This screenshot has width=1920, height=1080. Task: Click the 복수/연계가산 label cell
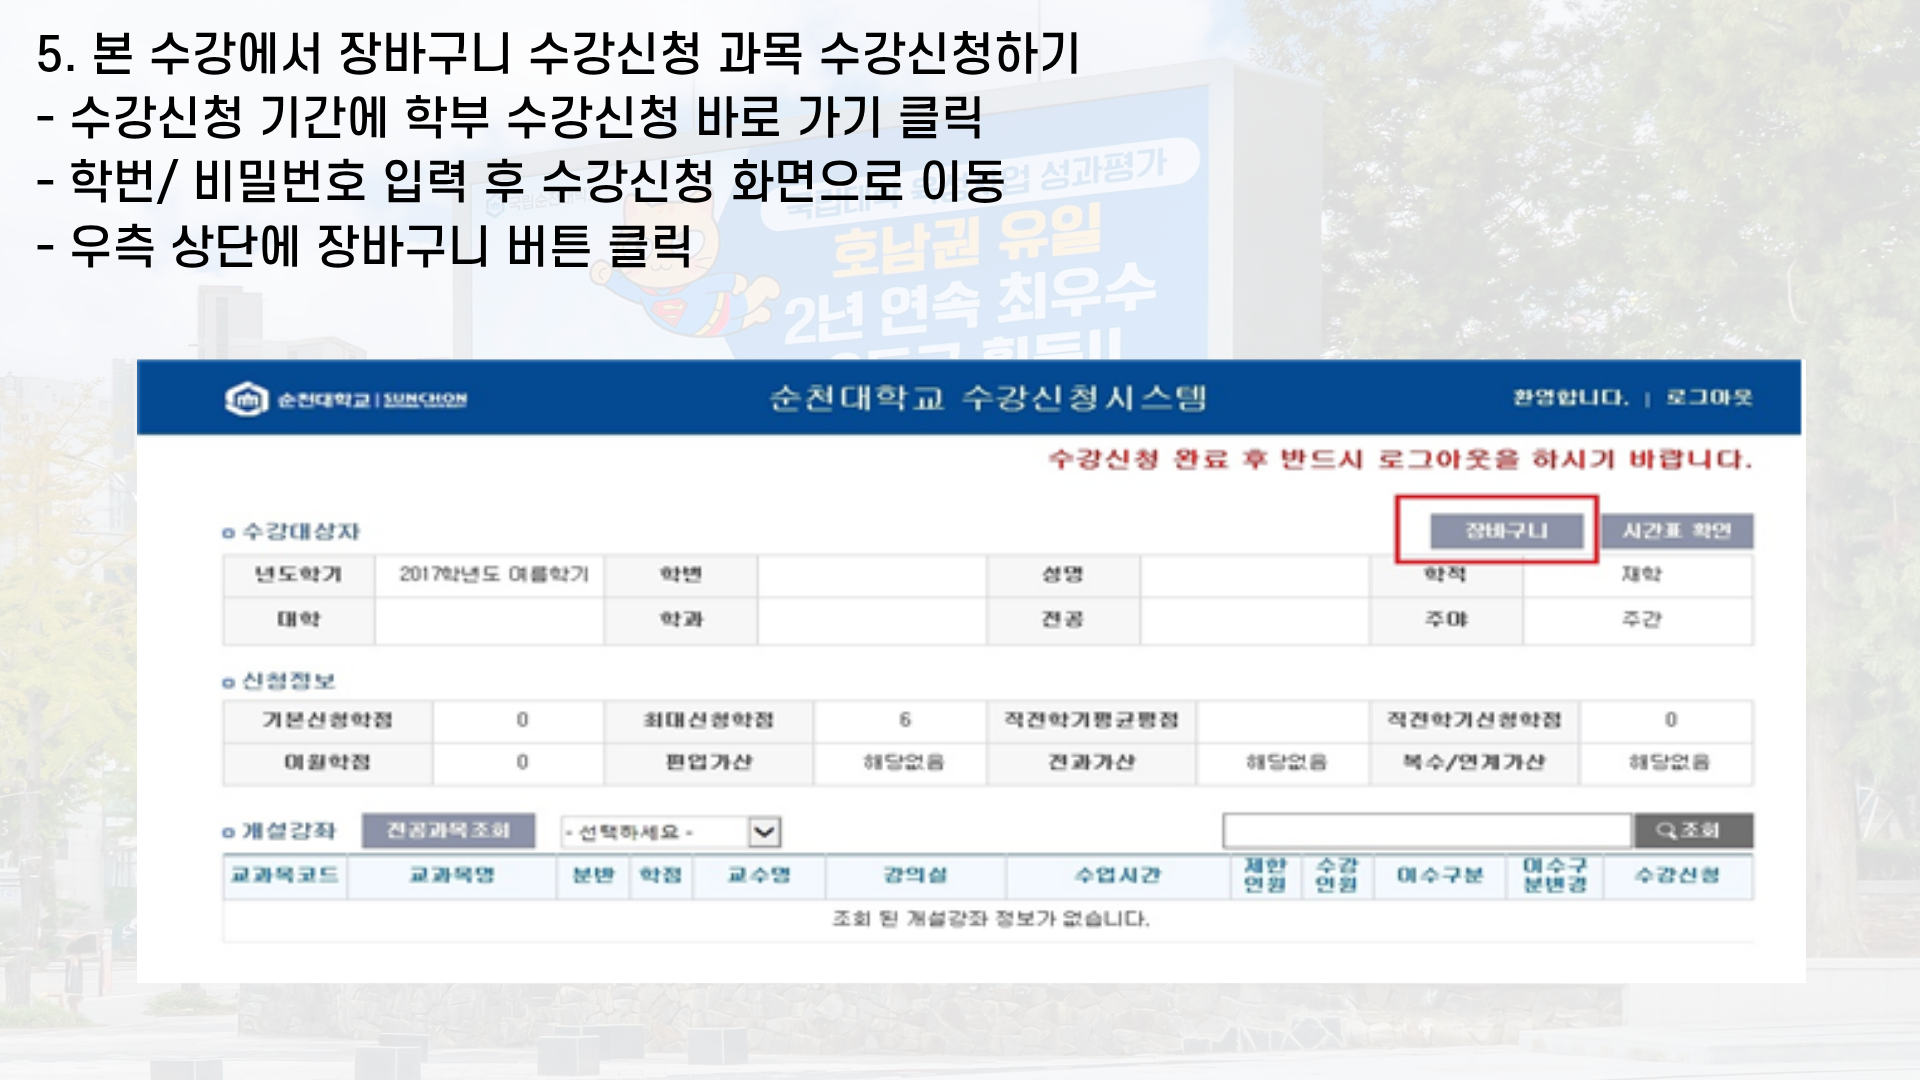point(1474,763)
